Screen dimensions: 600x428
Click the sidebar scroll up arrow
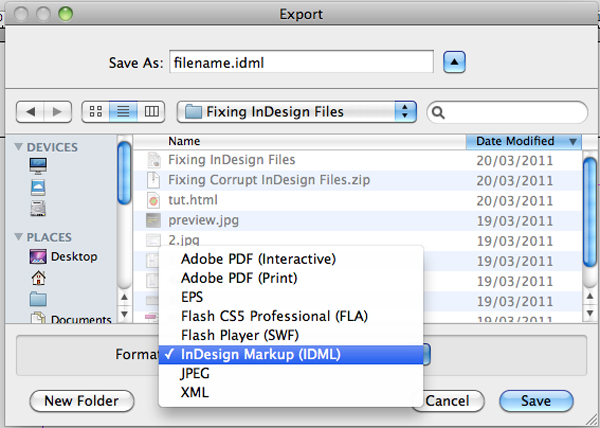coord(124,297)
